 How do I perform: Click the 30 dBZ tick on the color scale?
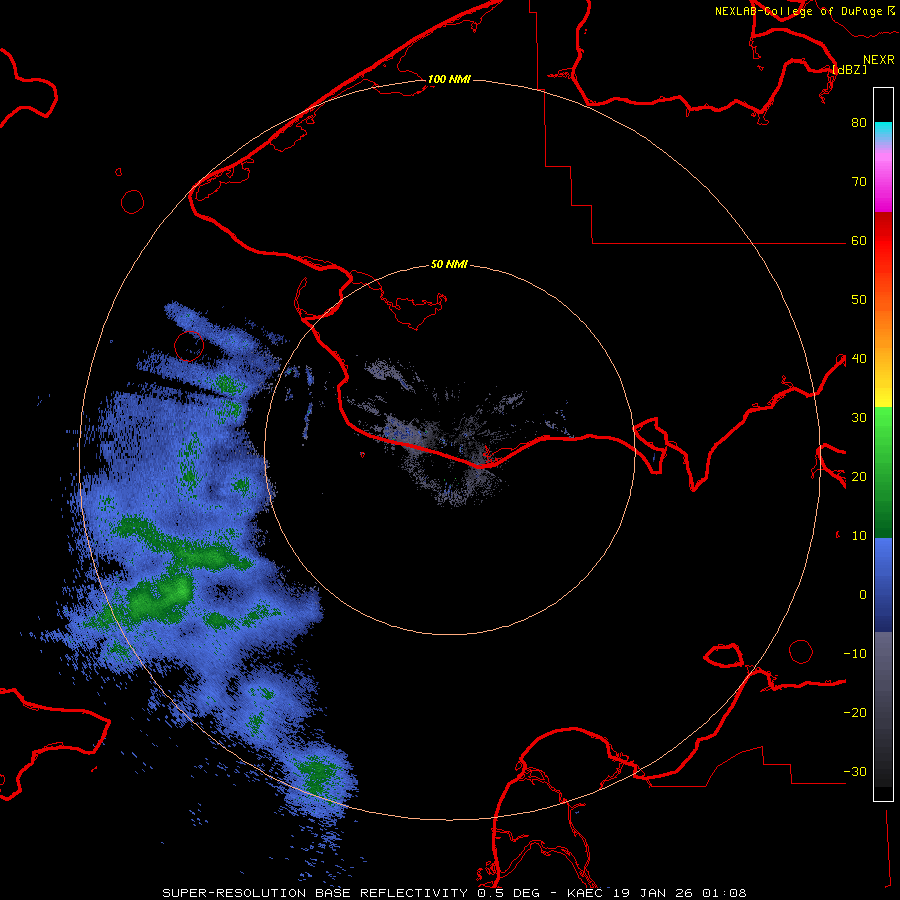coord(859,417)
